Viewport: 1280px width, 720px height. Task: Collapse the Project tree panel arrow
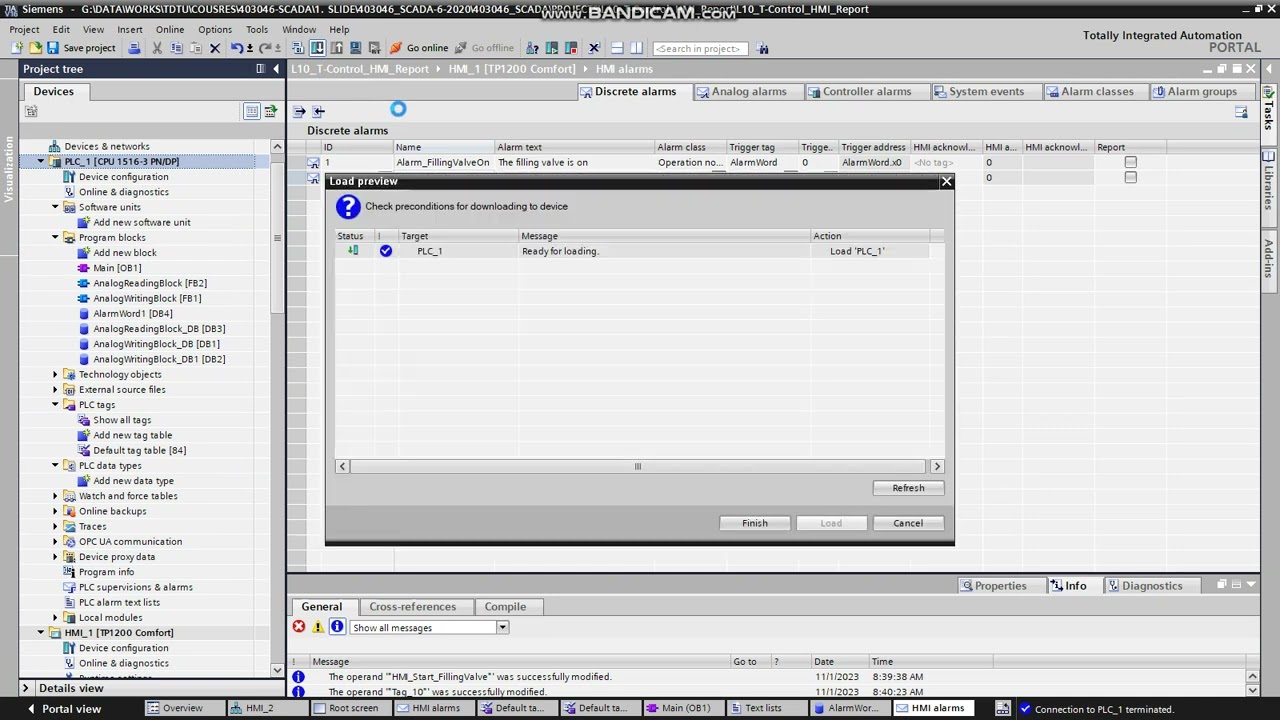[x=275, y=69]
